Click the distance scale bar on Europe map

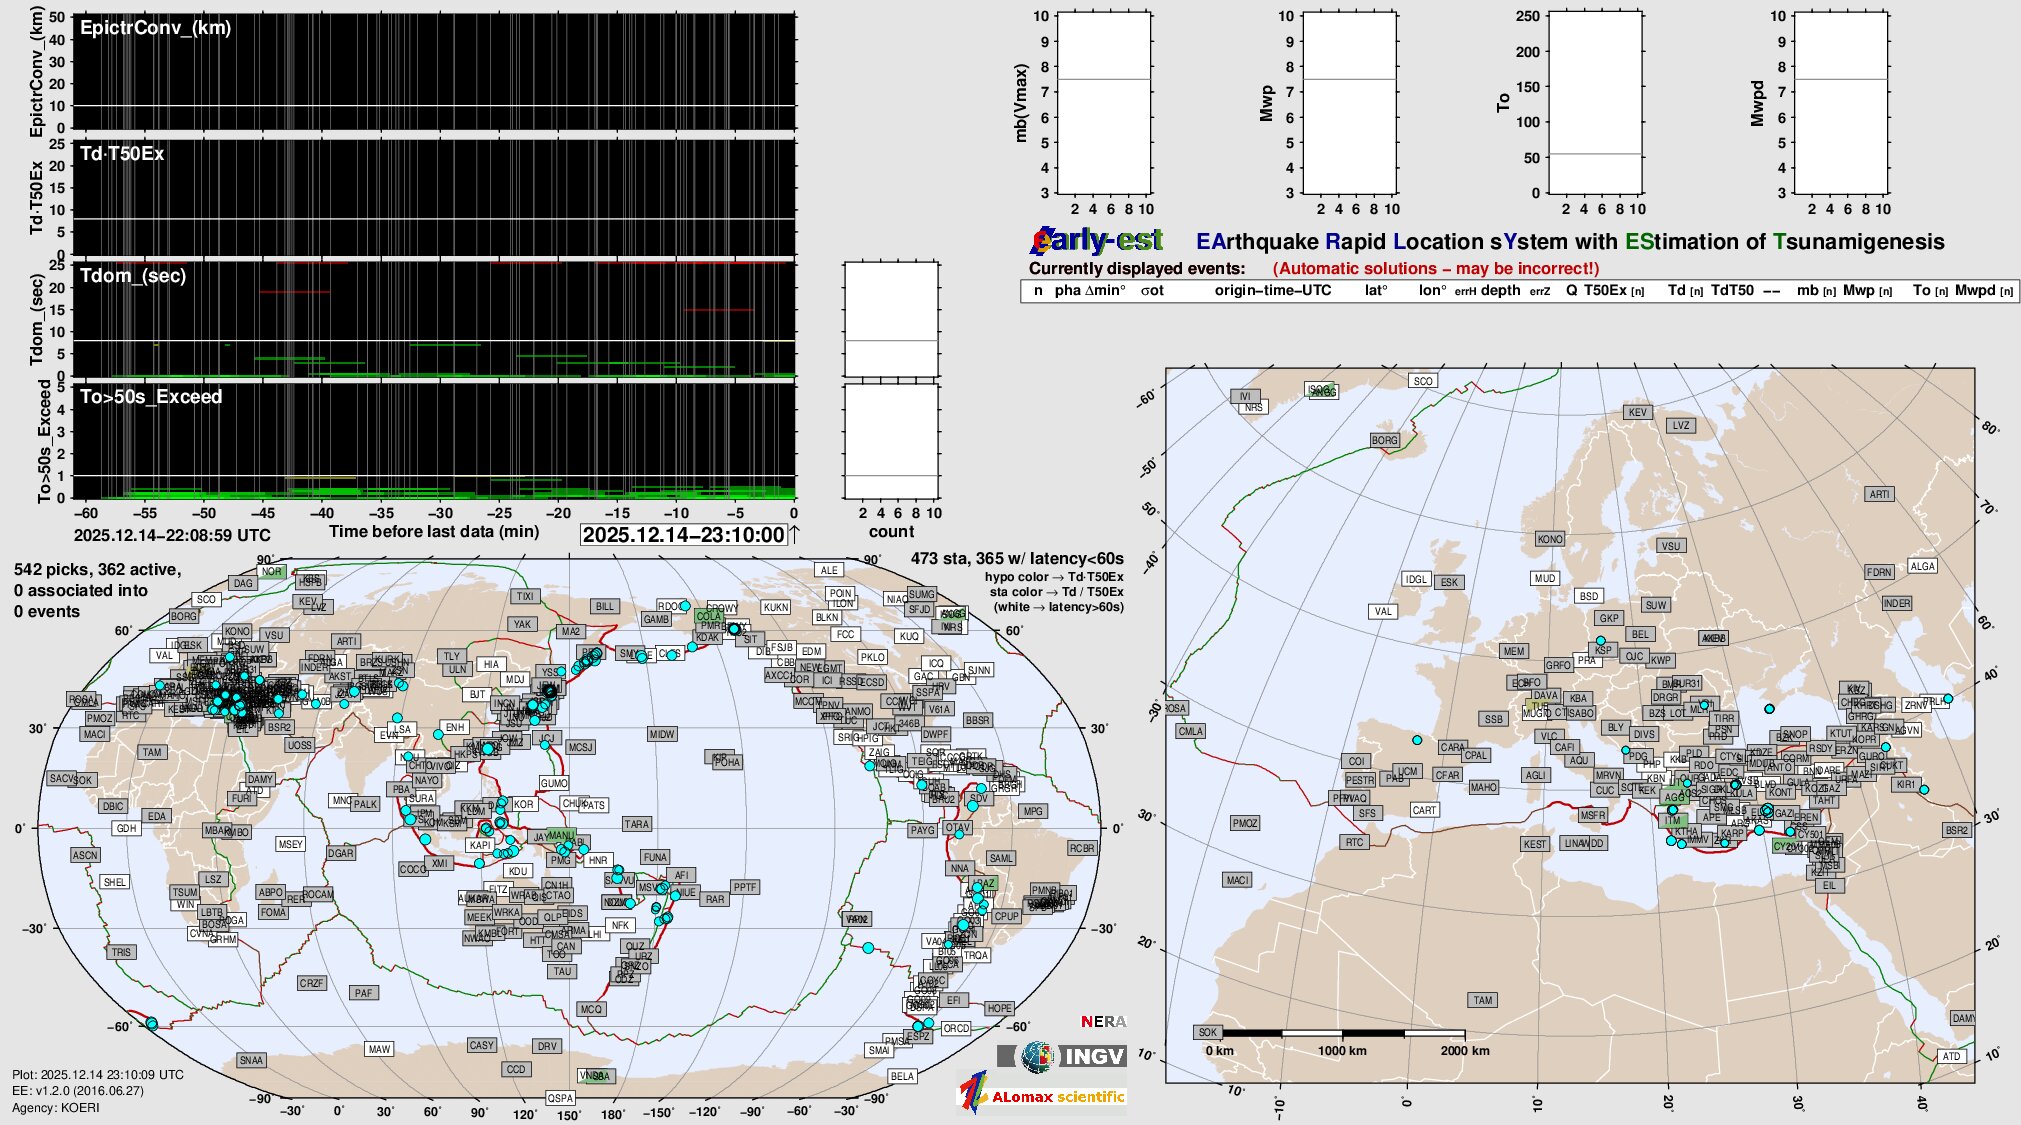(1342, 1033)
